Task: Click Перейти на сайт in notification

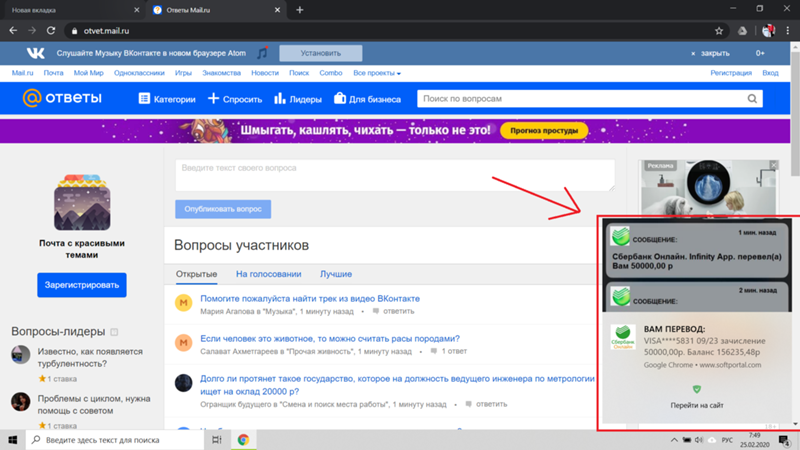Action: point(696,405)
